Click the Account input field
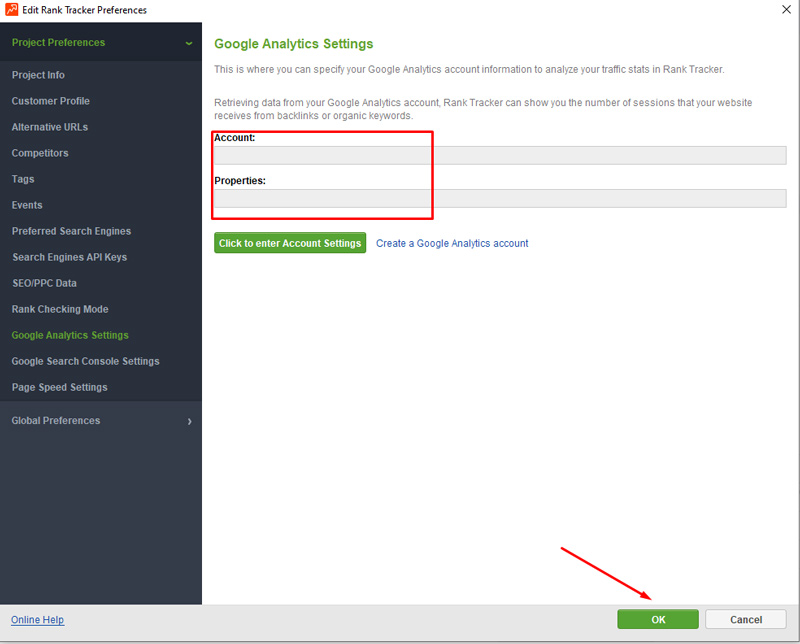 [500, 156]
